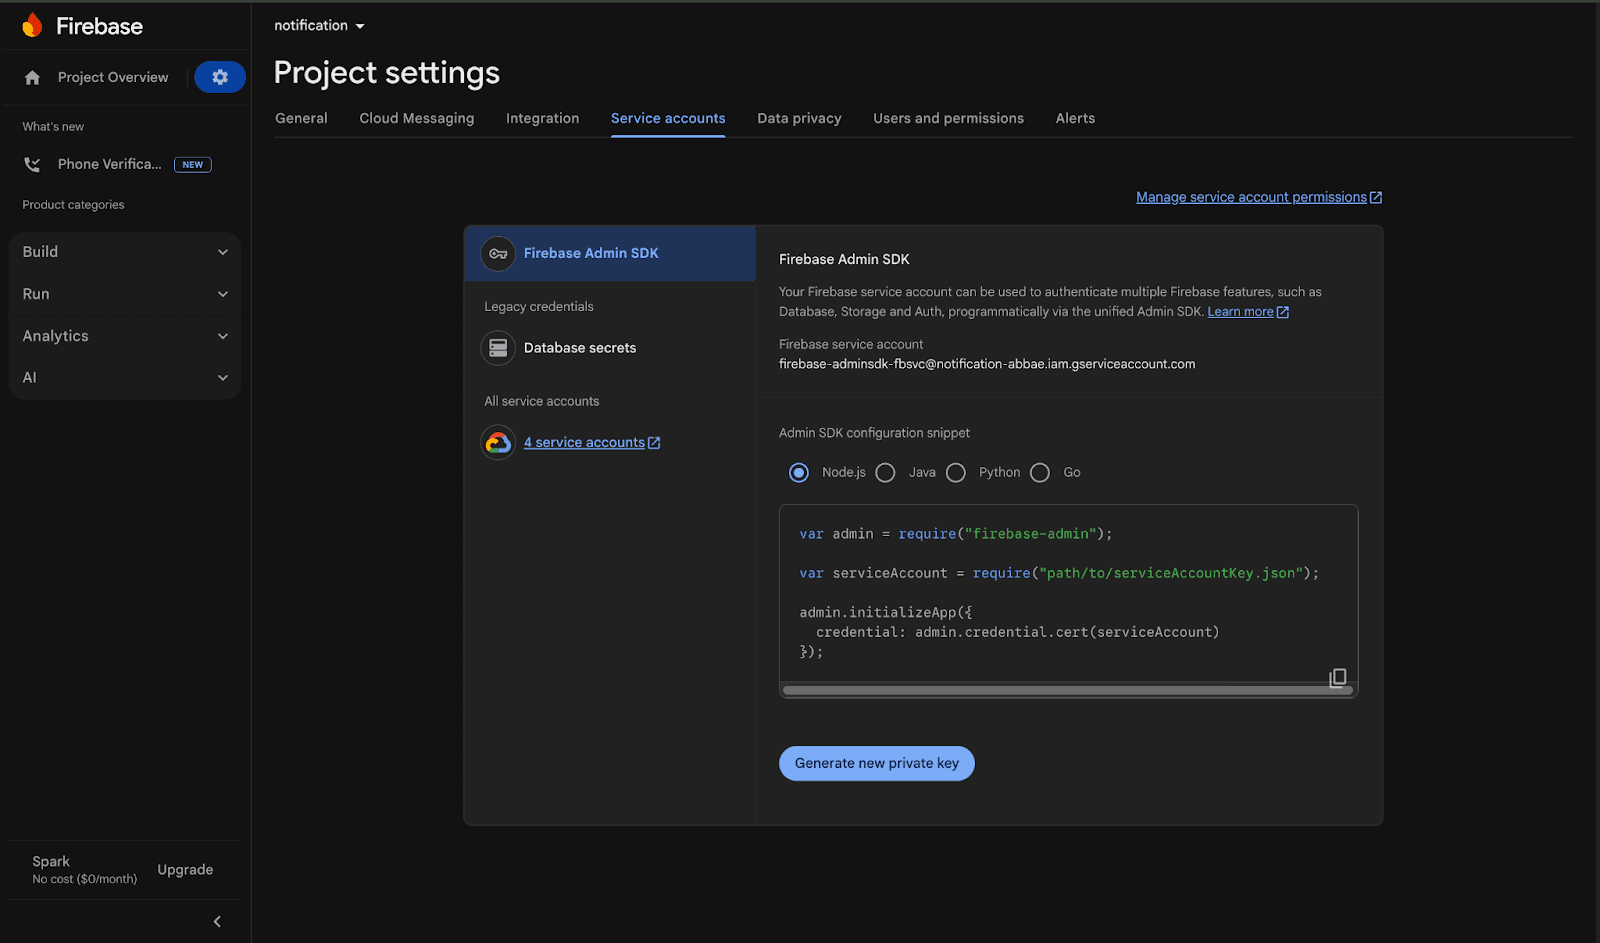The image size is (1600, 943).
Task: Open the project settings gear icon
Action: (x=220, y=77)
